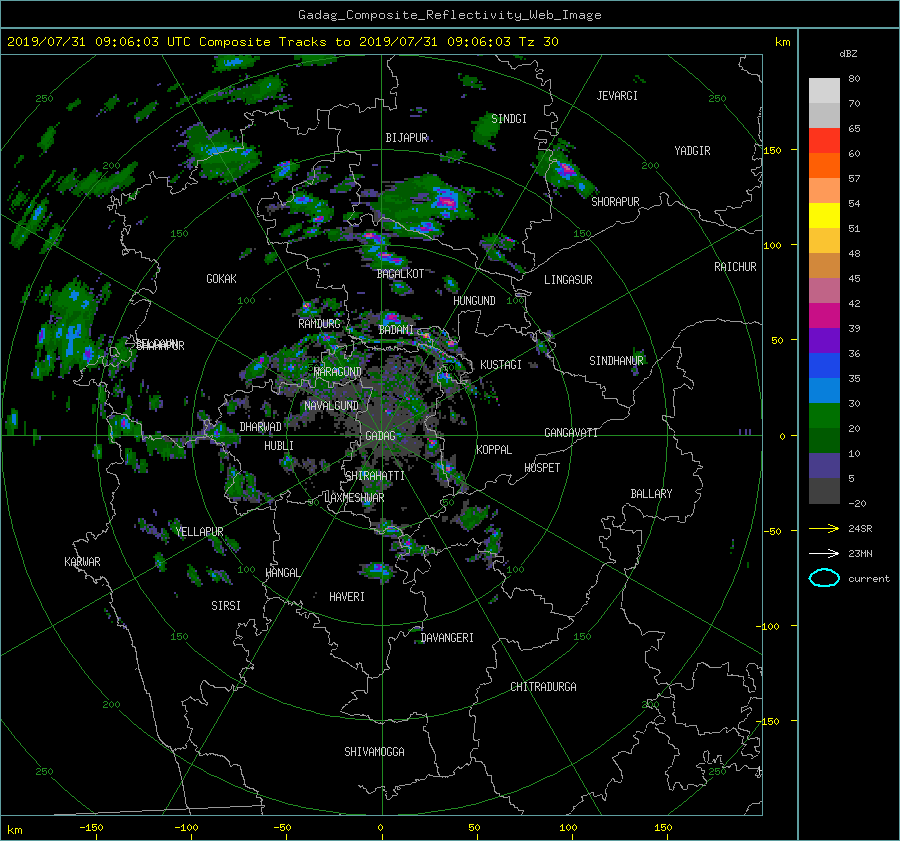The width and height of the screenshot is (900, 841).
Task: Select the orange 57-60 dBZ color swatch
Action: tap(824, 166)
